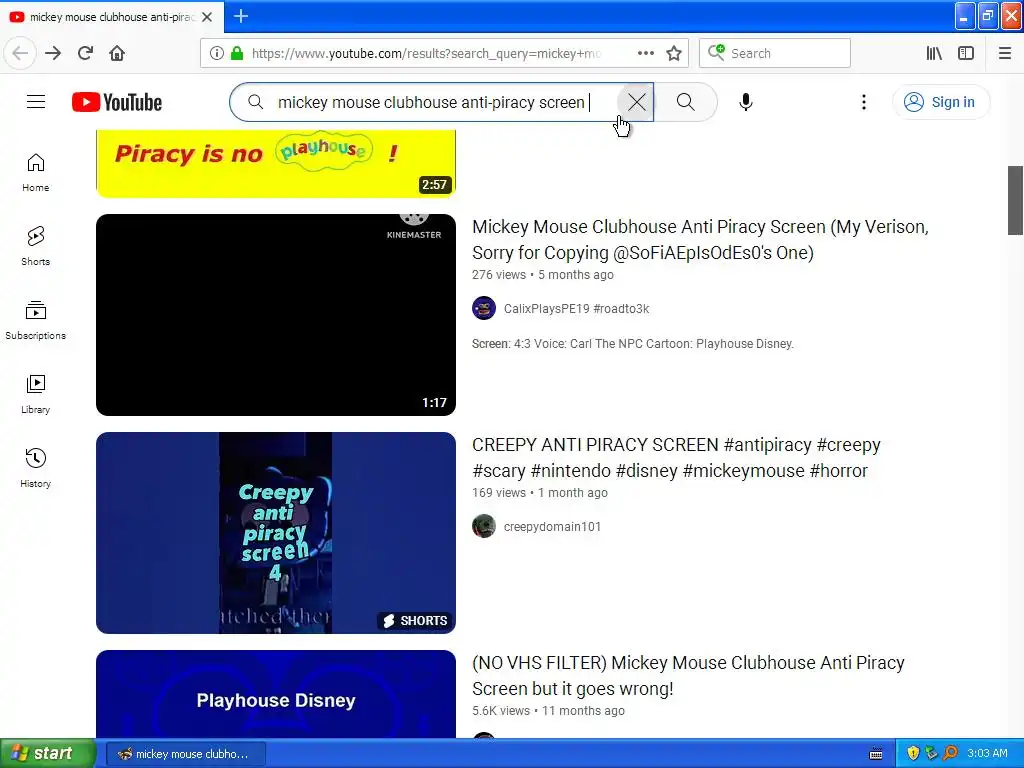Click the orange magnifier tray icon
The width and height of the screenshot is (1024, 768).
(951, 753)
